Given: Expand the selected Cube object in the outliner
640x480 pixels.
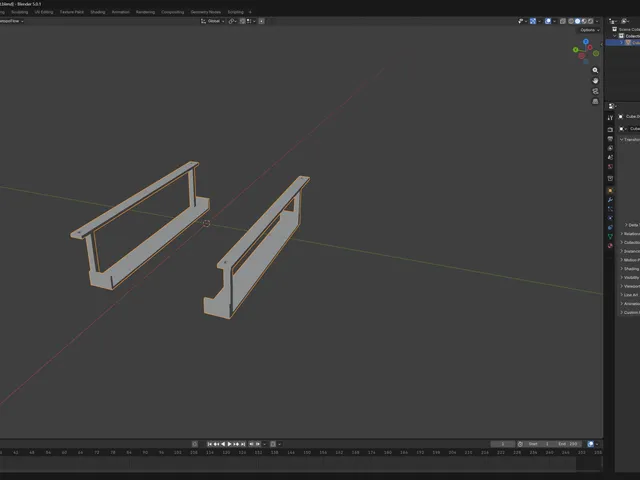Looking at the screenshot, I should (x=622, y=42).
